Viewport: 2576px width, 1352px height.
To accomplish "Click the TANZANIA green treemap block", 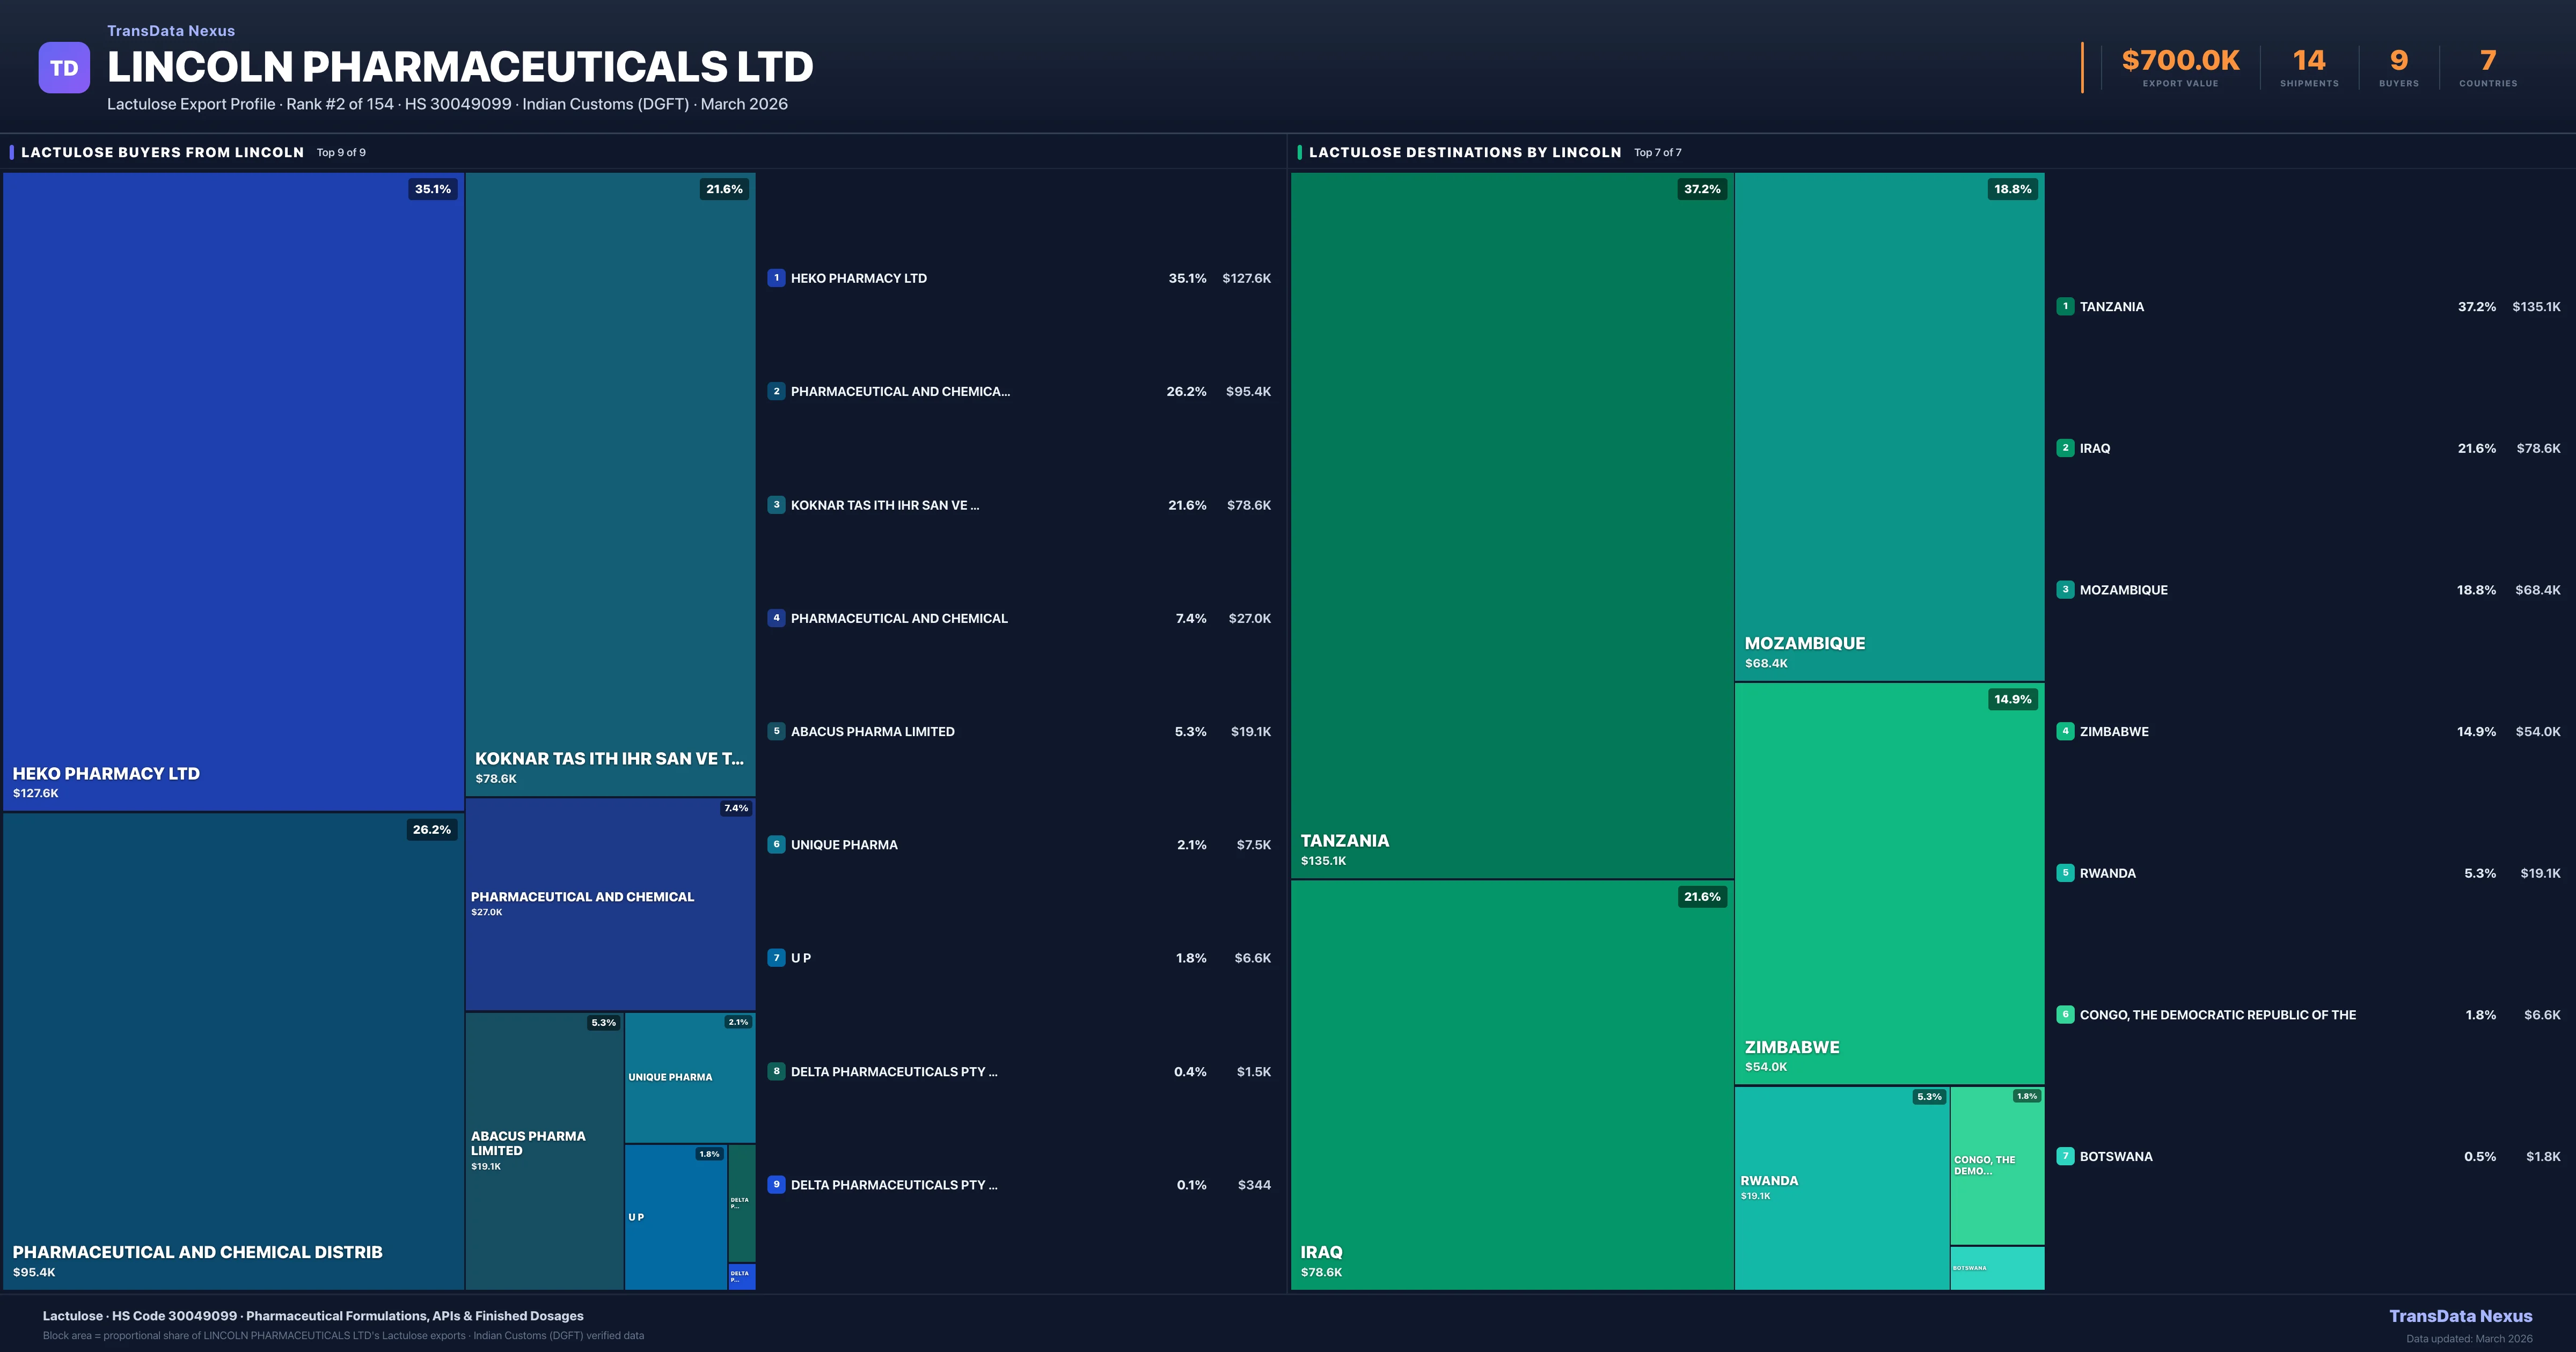I will click(1510, 520).
